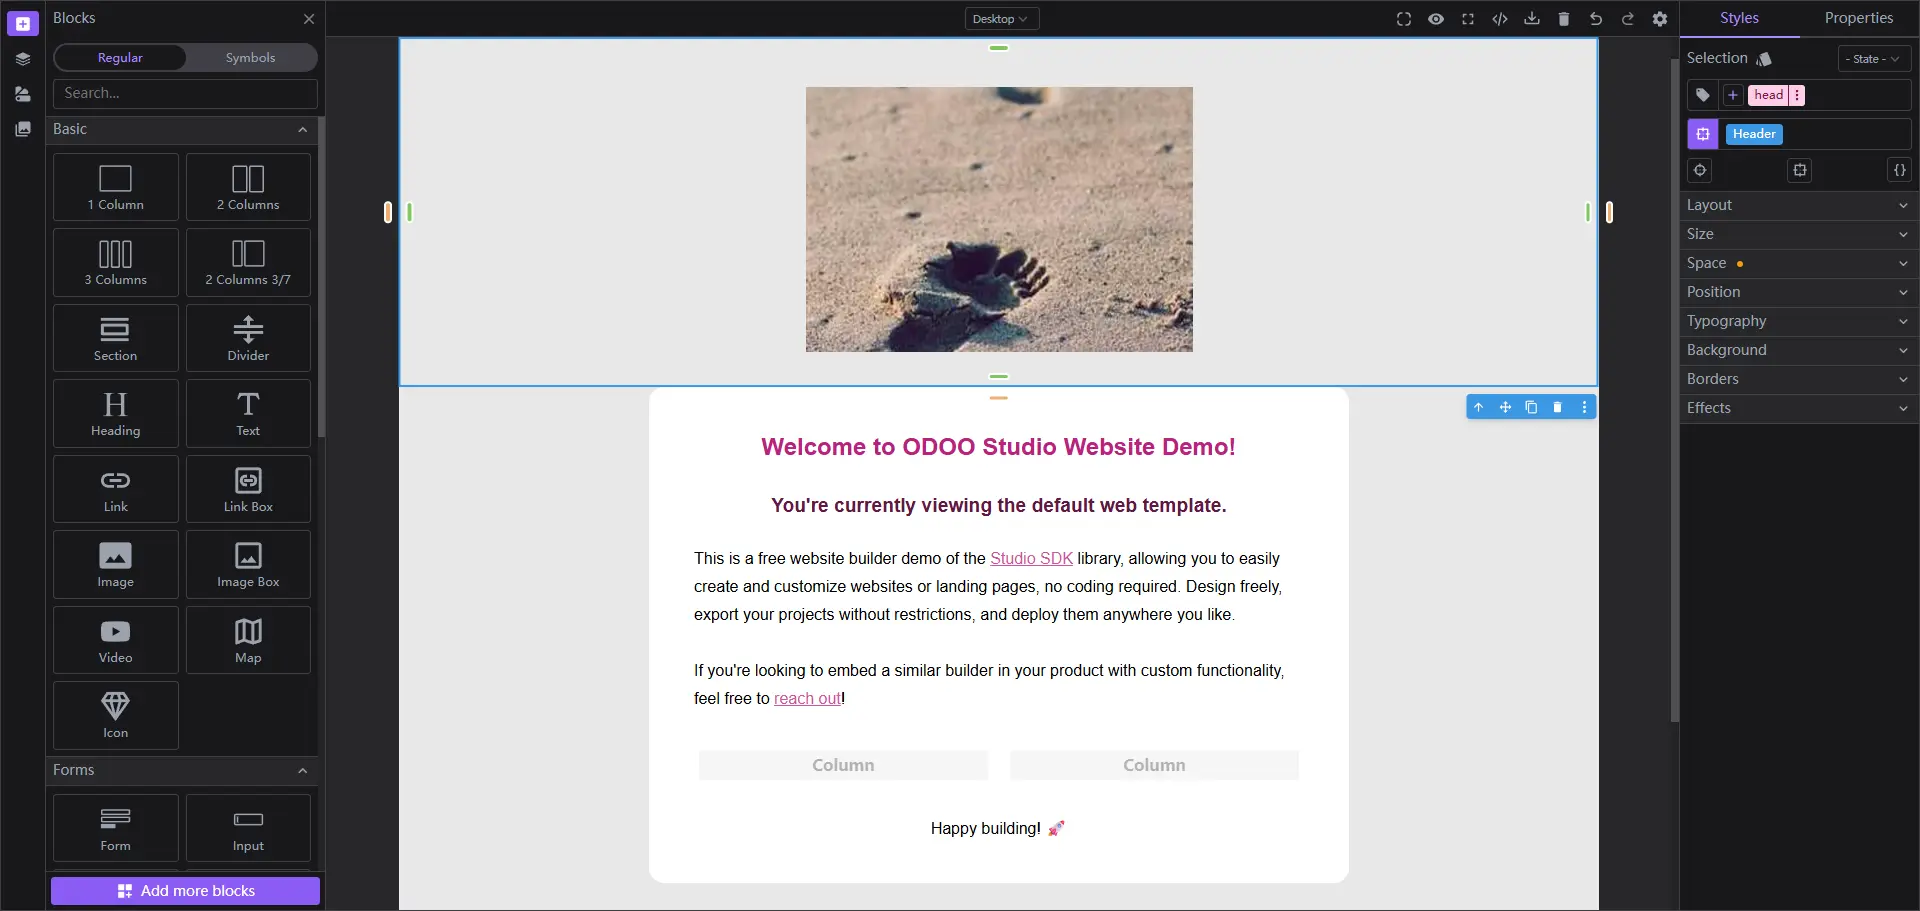
Task: Switch to Regular blocks
Action: click(x=120, y=58)
